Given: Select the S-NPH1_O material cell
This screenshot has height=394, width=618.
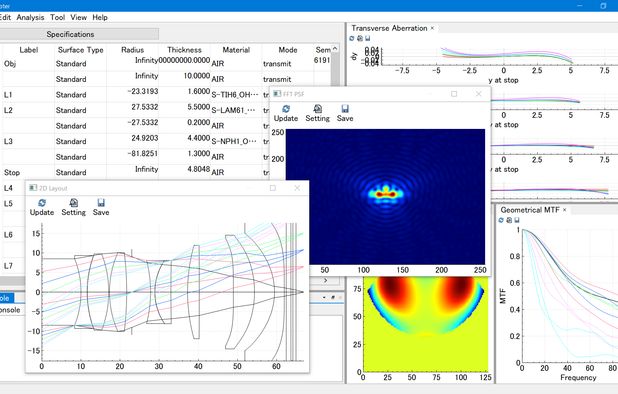Looking at the screenshot, I should pos(236,141).
